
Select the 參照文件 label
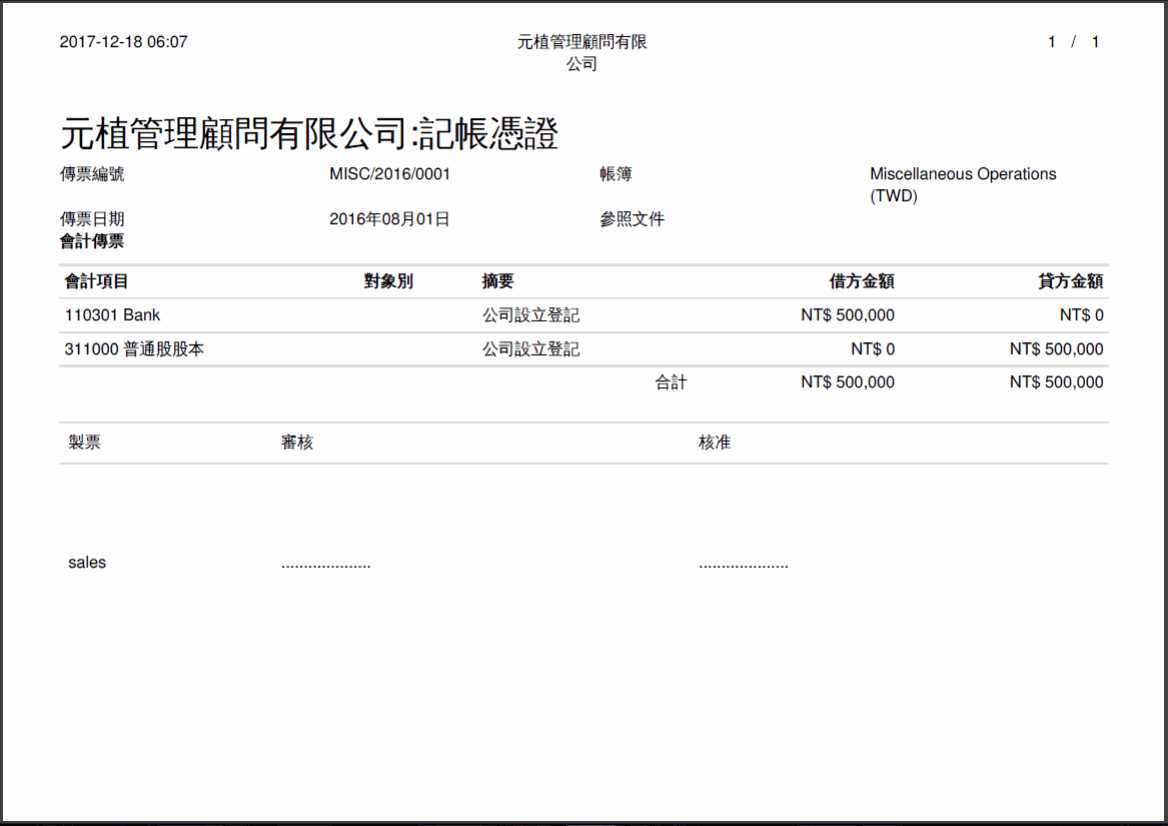coord(632,219)
